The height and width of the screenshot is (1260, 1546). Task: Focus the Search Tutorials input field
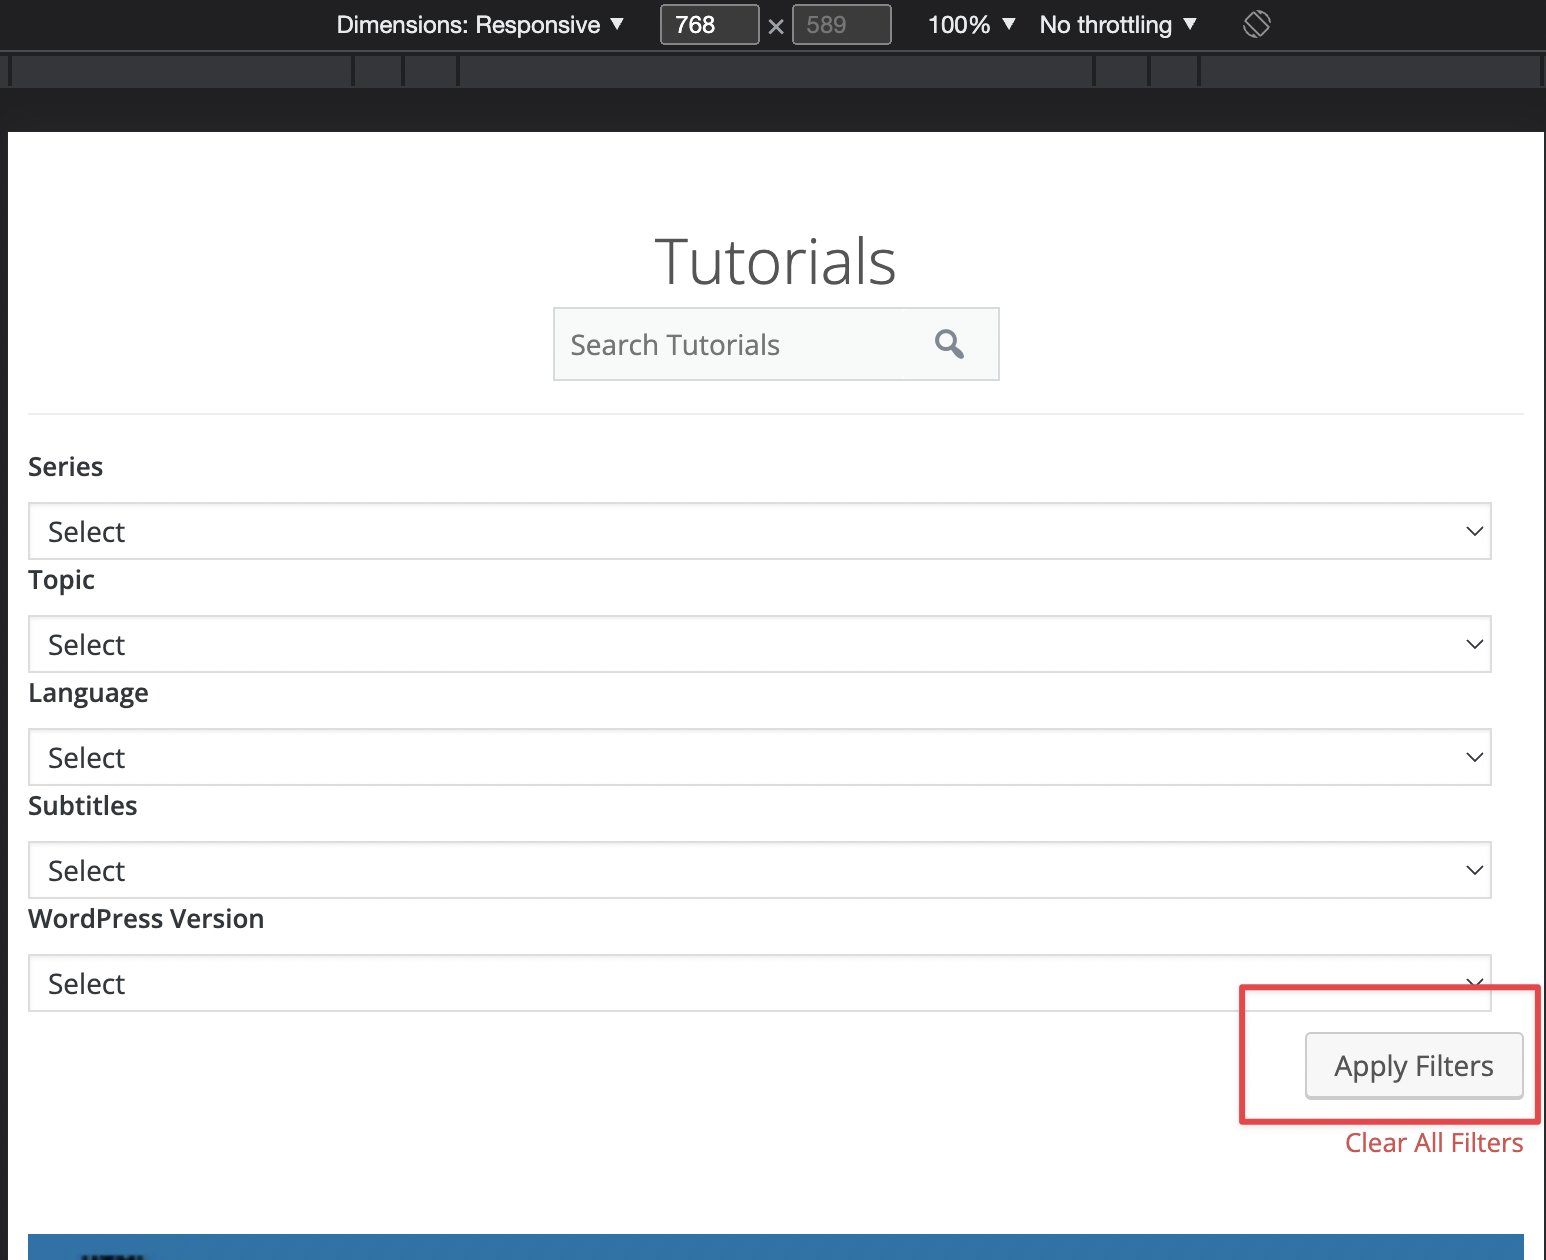pos(728,344)
